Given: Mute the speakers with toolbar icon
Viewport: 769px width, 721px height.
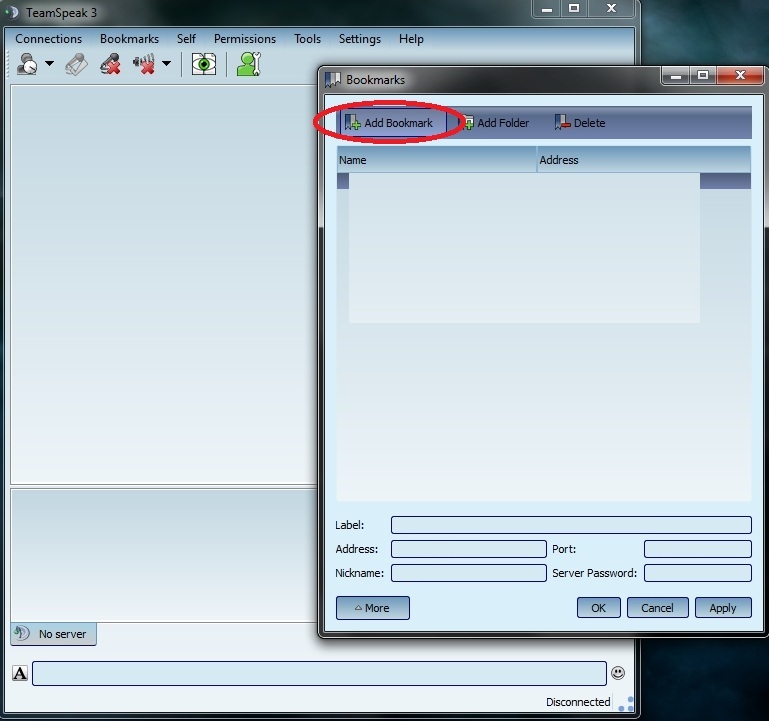Looking at the screenshot, I should coord(144,64).
